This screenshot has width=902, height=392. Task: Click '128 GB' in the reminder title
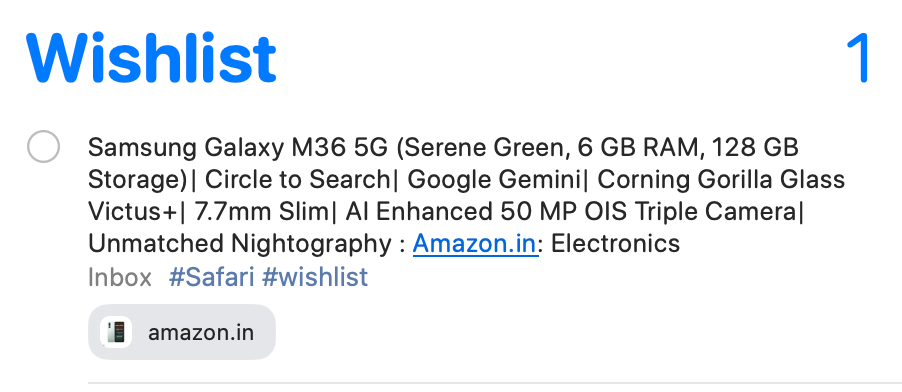[755, 149]
